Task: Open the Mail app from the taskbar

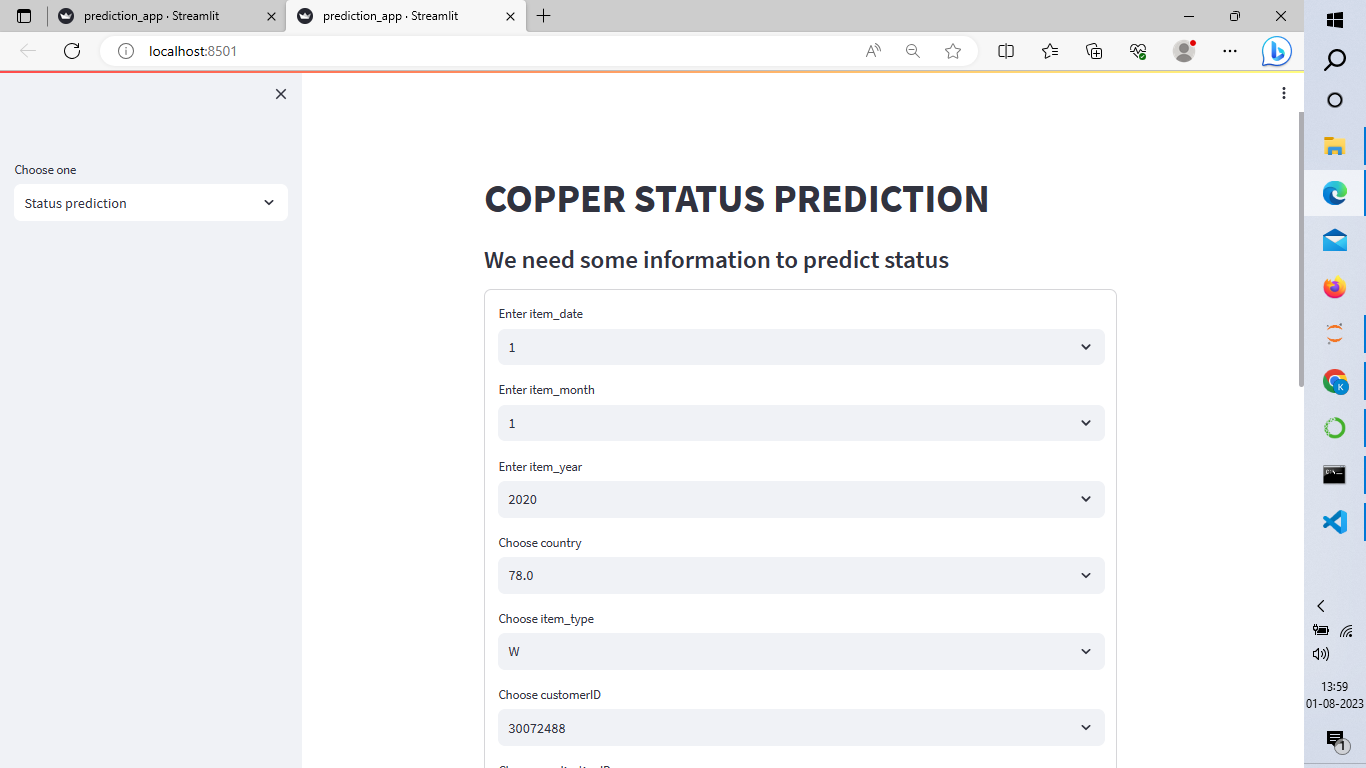Action: coord(1334,239)
